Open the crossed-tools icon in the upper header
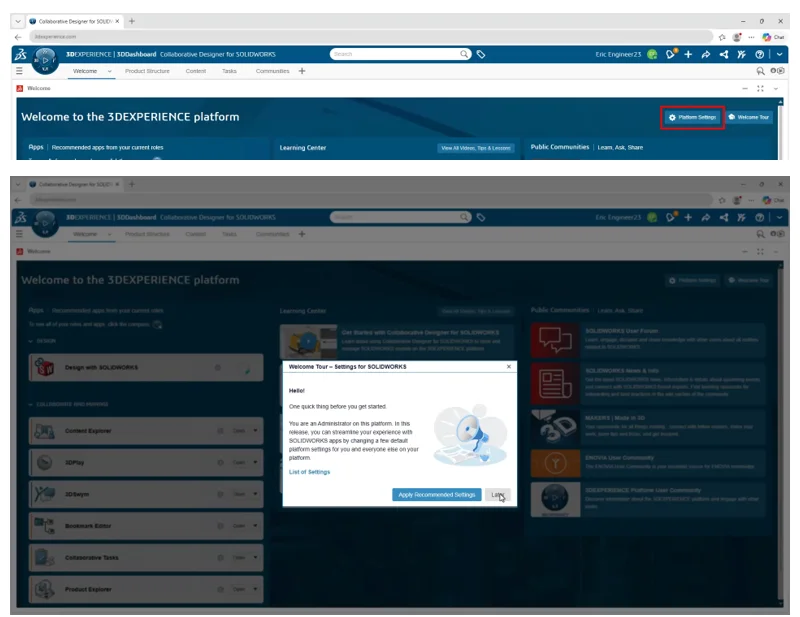800x617 pixels. pos(741,54)
